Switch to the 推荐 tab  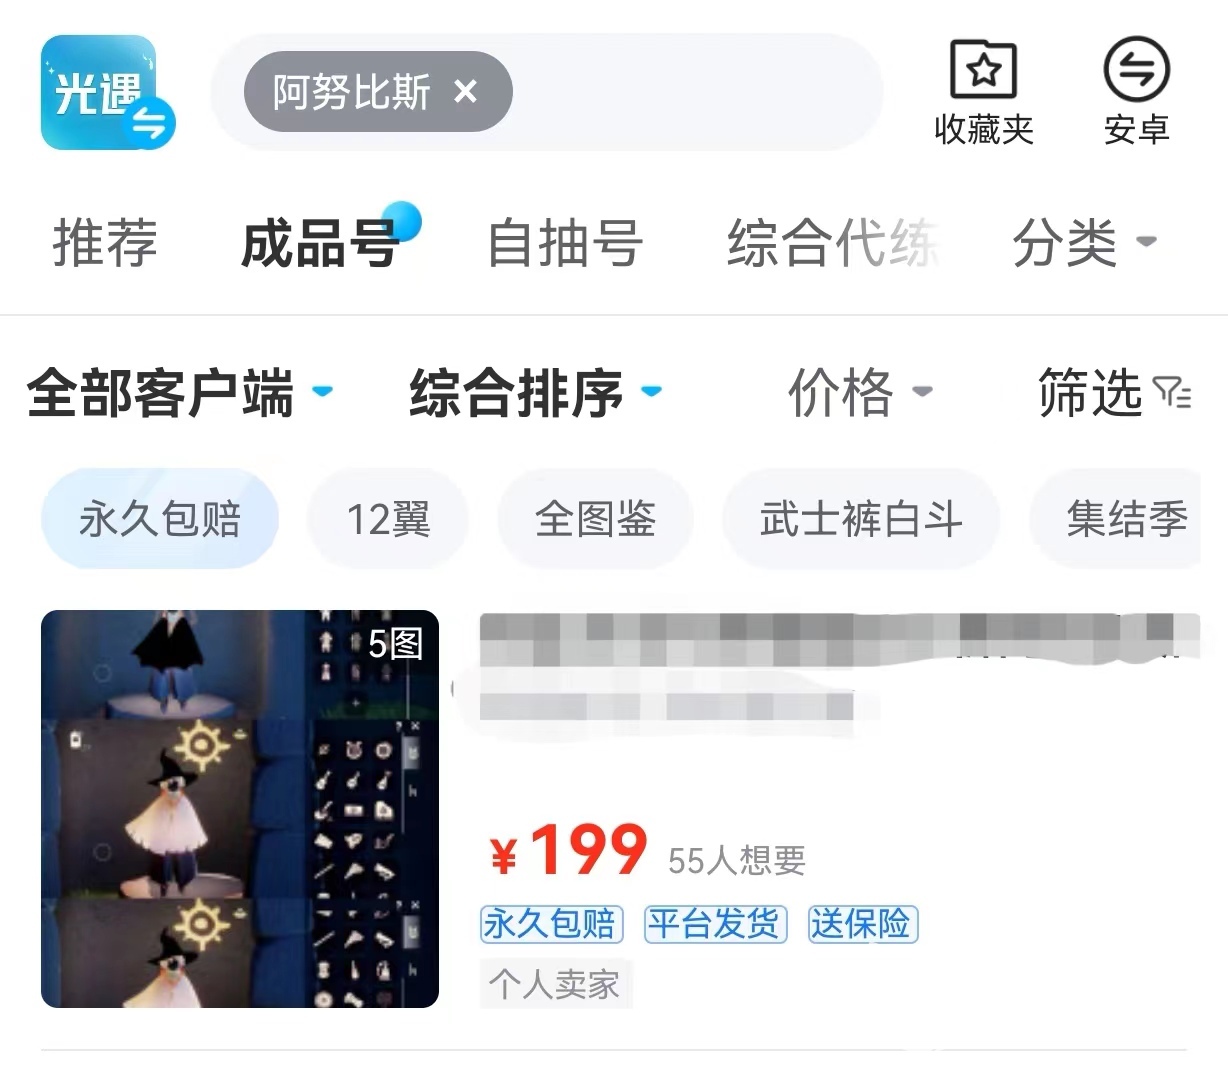click(105, 242)
